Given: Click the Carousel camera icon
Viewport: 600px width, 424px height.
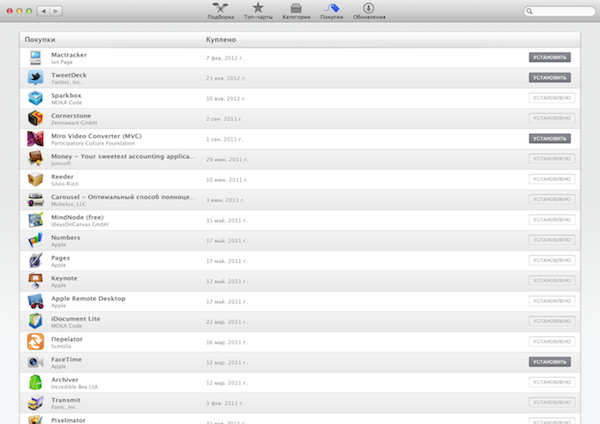Looking at the screenshot, I should [36, 199].
